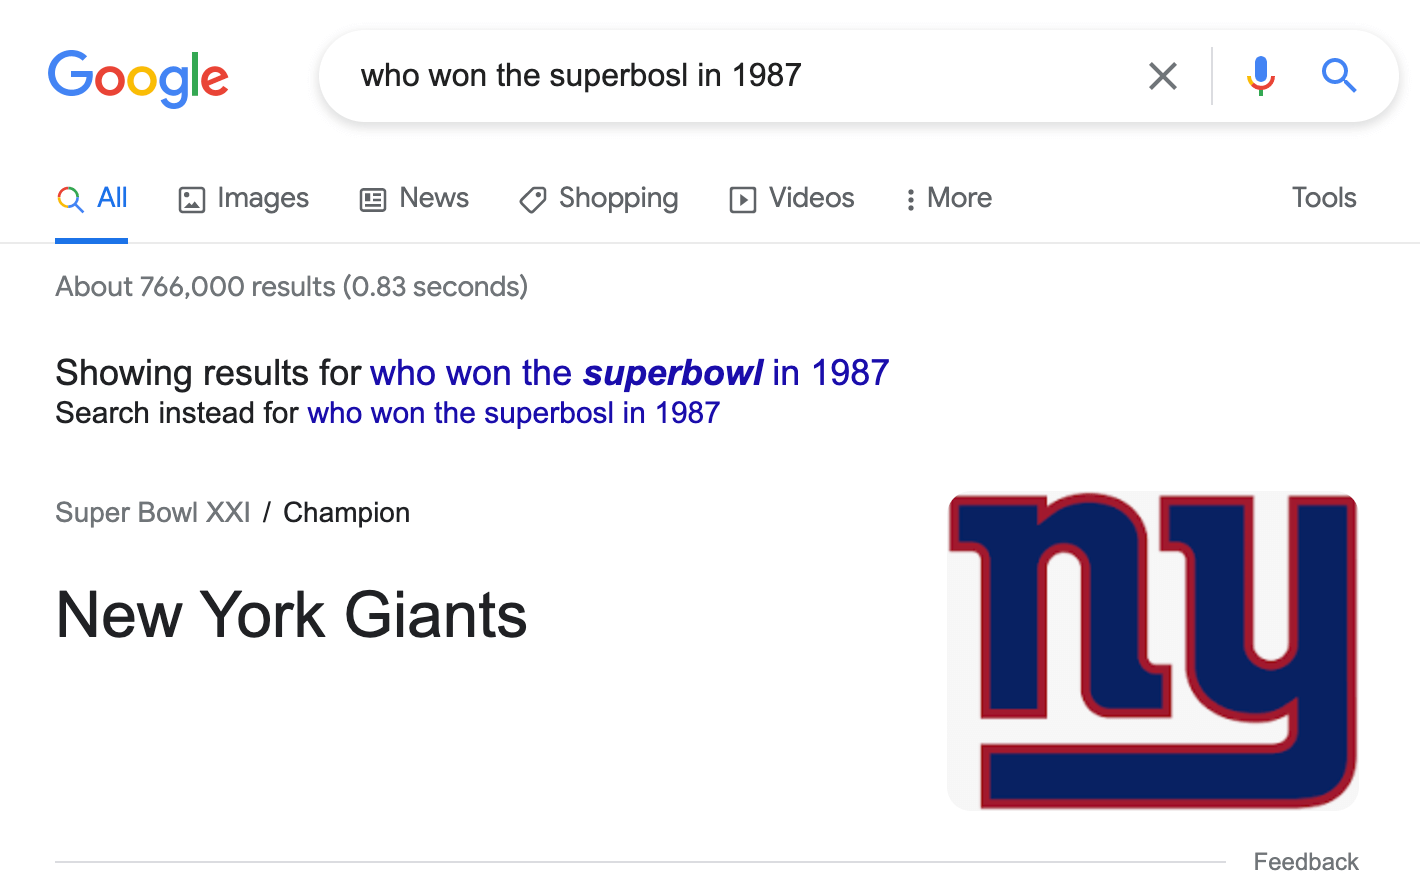
Task: Search instead for the superbosl spelling
Action: (x=513, y=413)
